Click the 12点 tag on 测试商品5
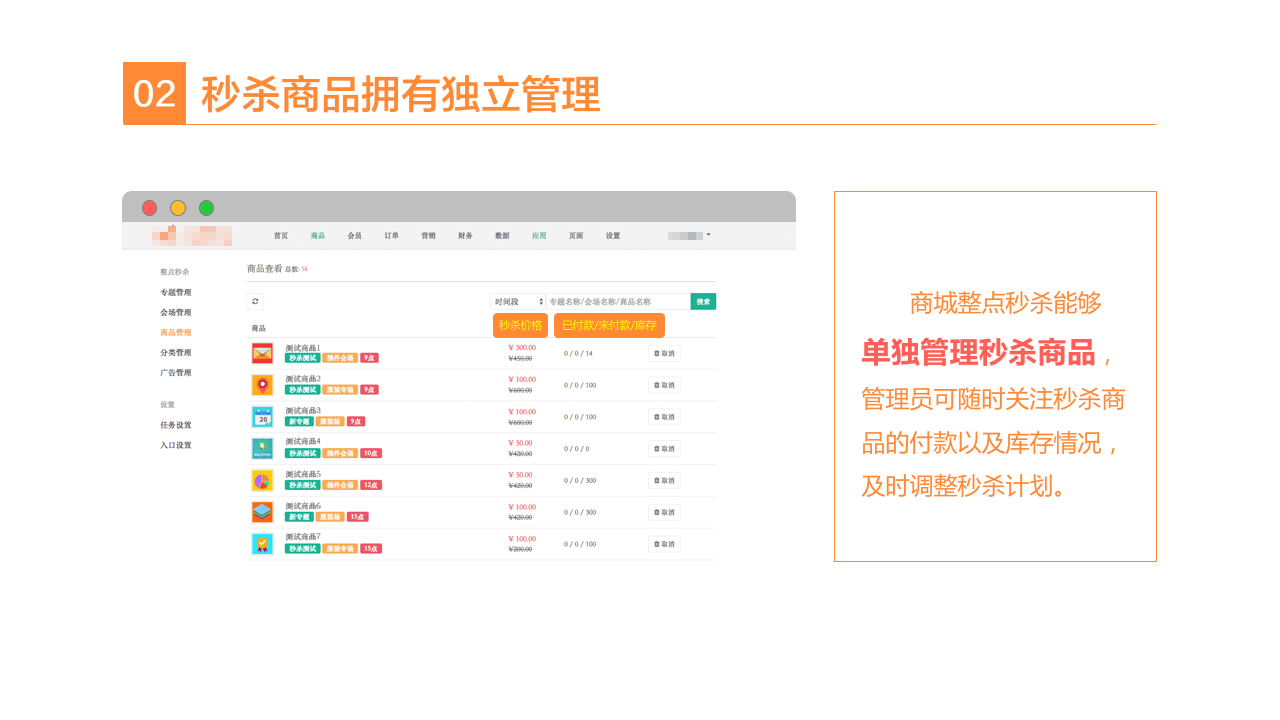 coord(371,485)
